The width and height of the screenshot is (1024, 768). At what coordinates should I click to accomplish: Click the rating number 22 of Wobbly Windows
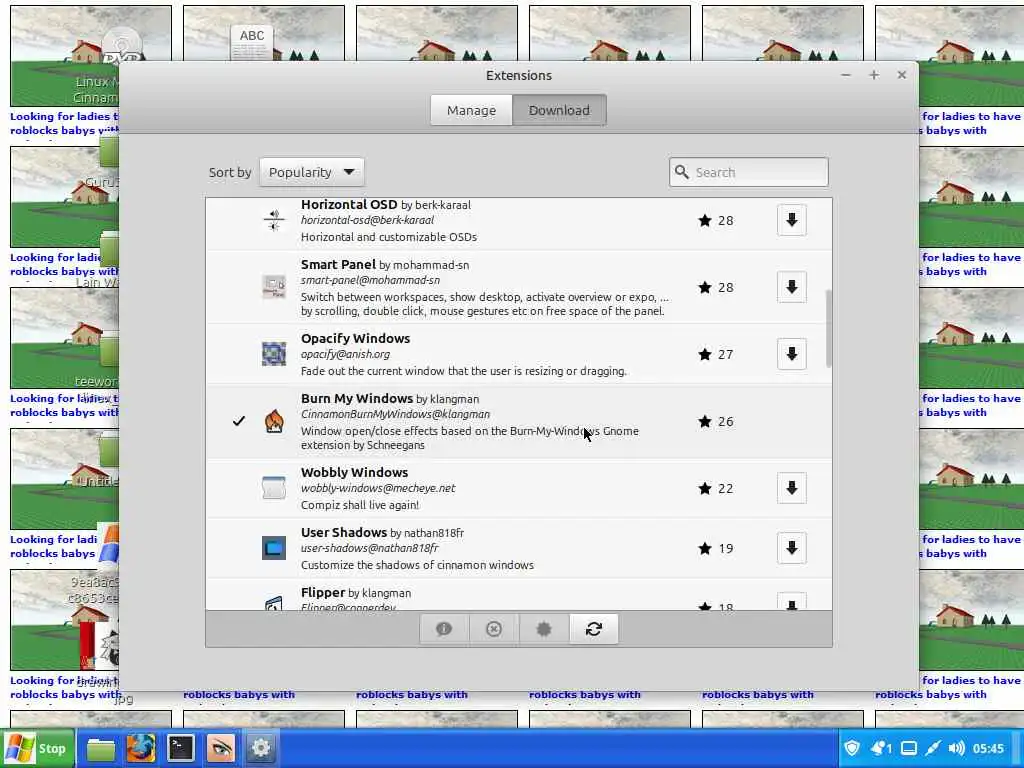pyautogui.click(x=726, y=488)
